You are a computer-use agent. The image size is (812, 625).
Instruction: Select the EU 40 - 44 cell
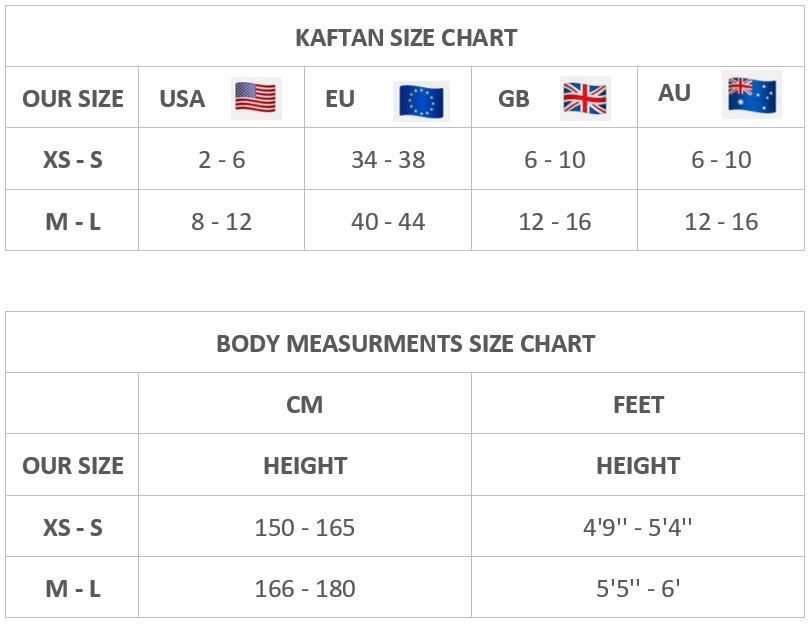point(388,222)
